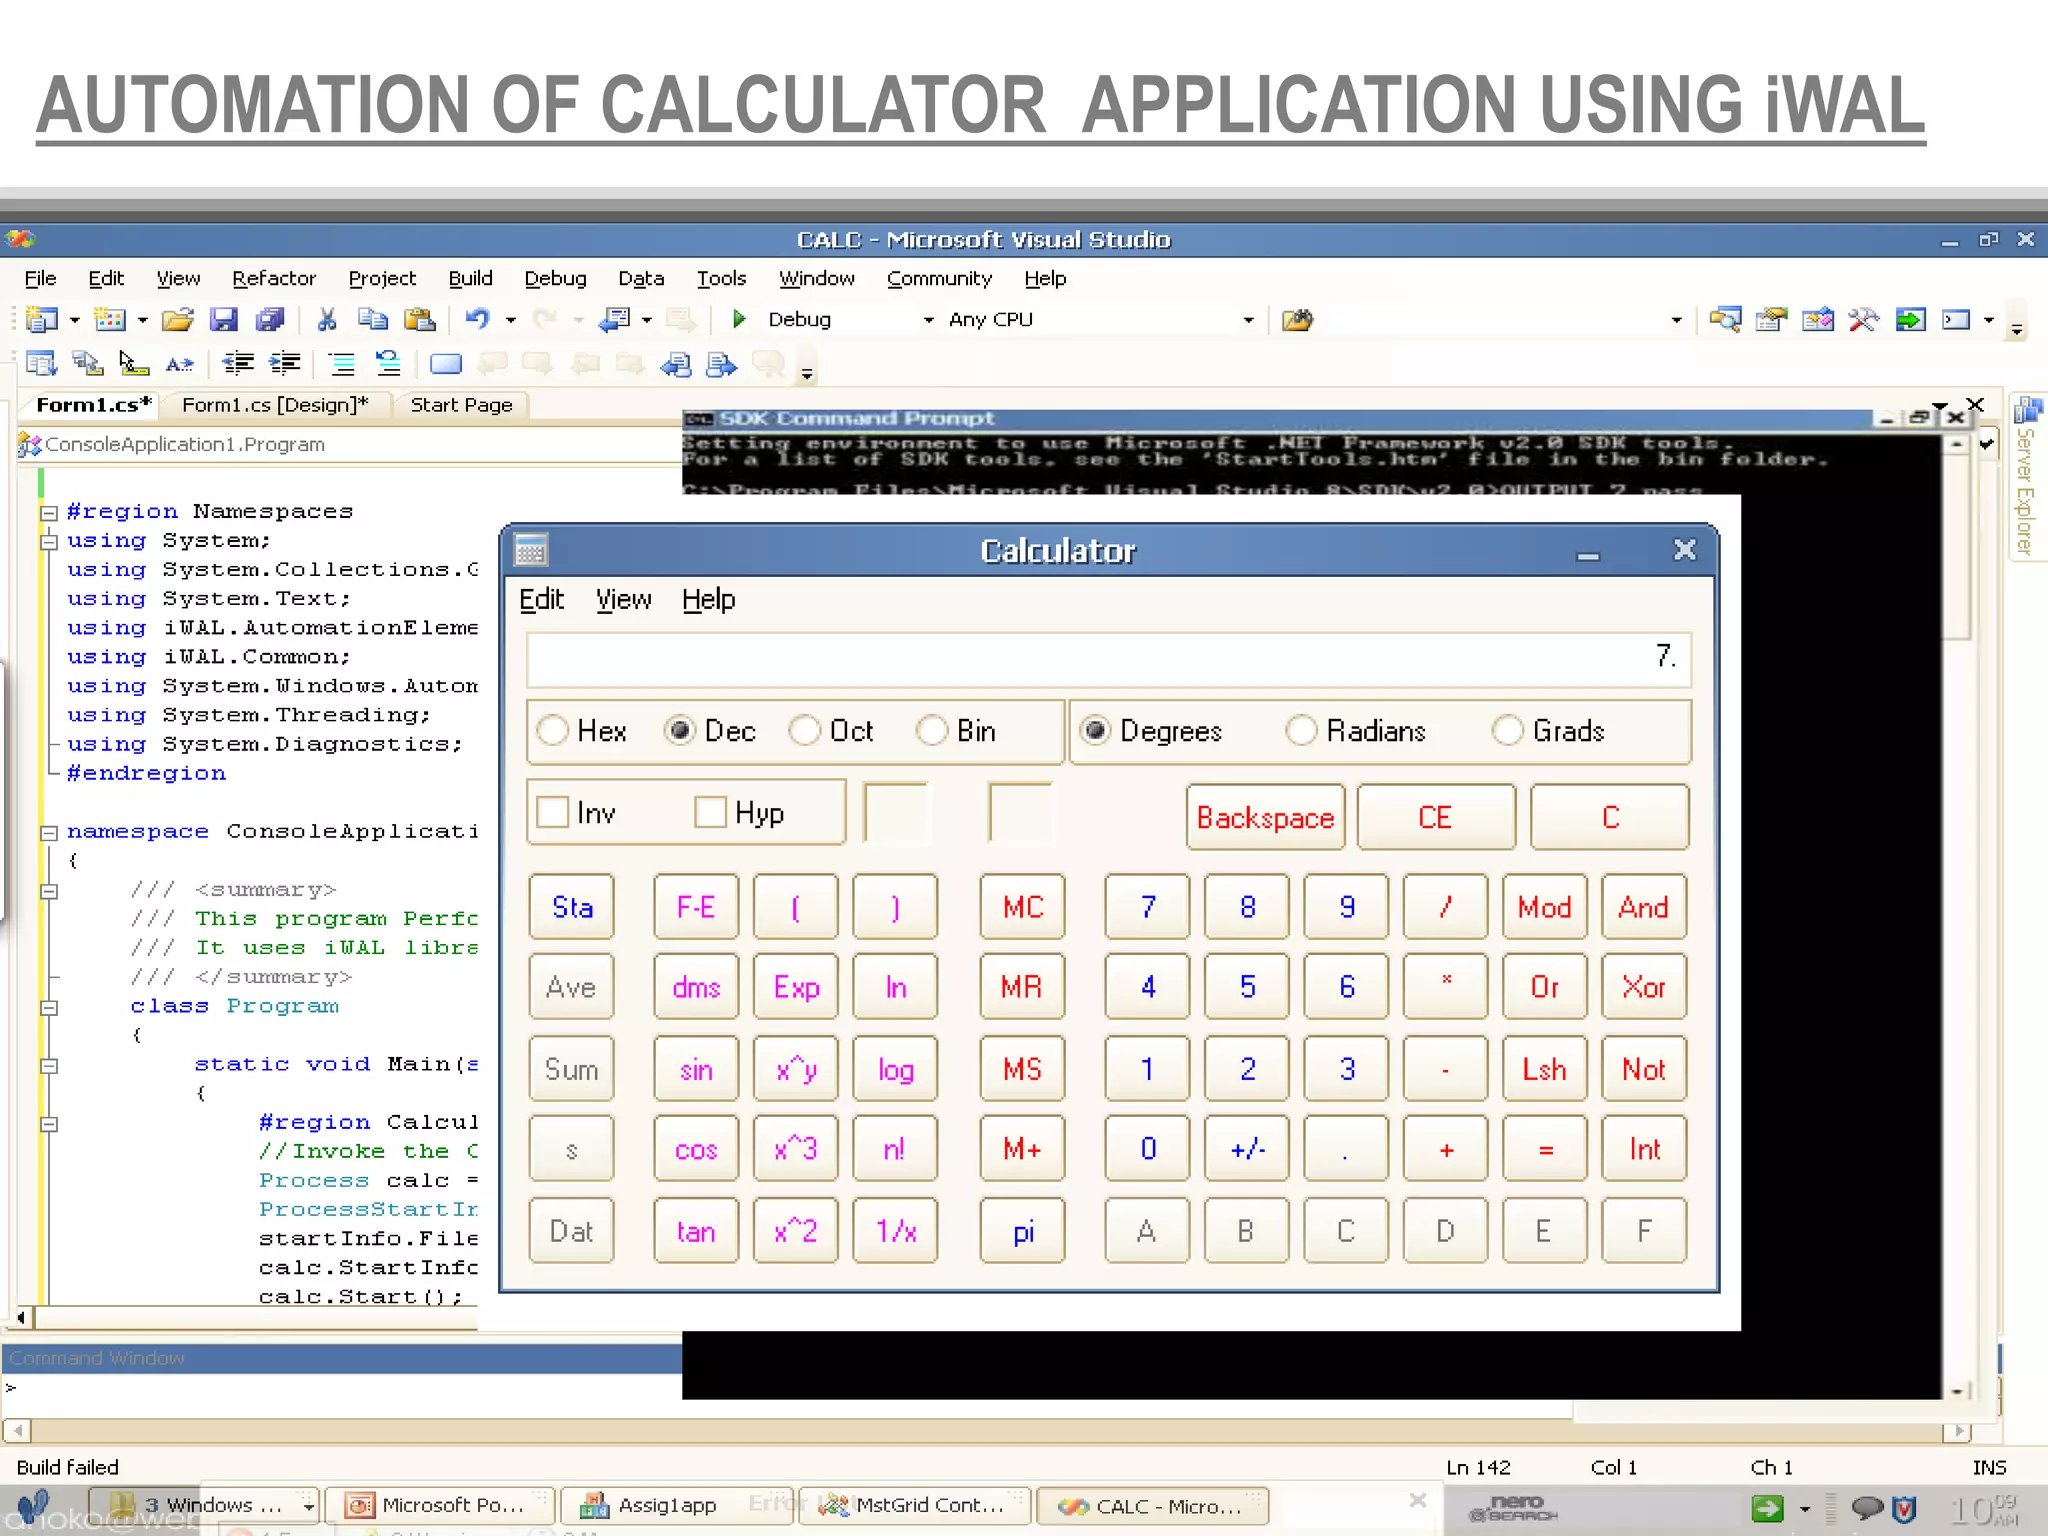This screenshot has height=1536, width=2048.
Task: Open the Refactor menu
Action: (274, 278)
